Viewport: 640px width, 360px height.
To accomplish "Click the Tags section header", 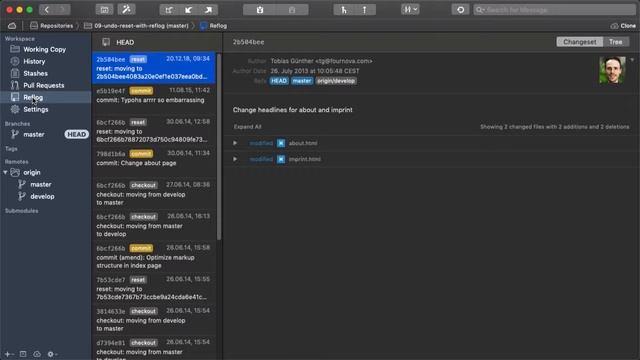I will coord(11,149).
